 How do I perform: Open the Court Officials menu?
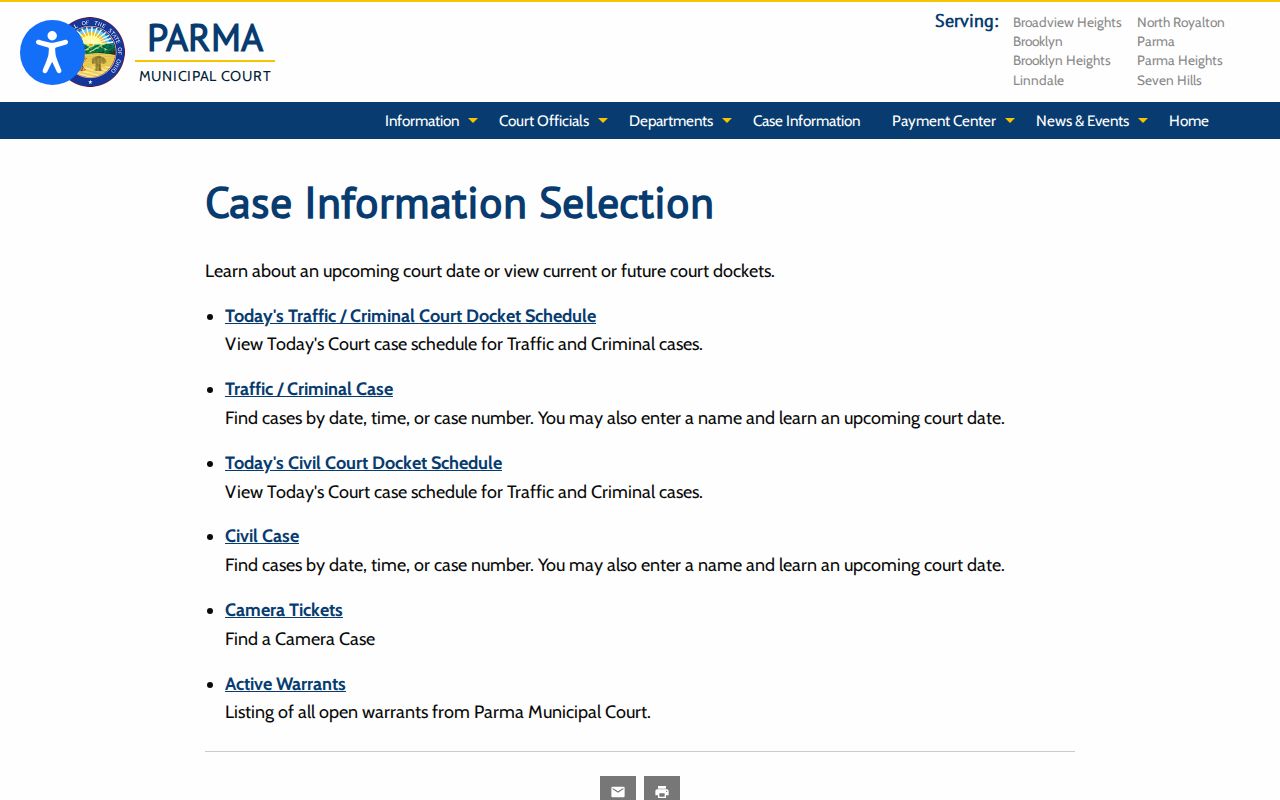(x=544, y=121)
